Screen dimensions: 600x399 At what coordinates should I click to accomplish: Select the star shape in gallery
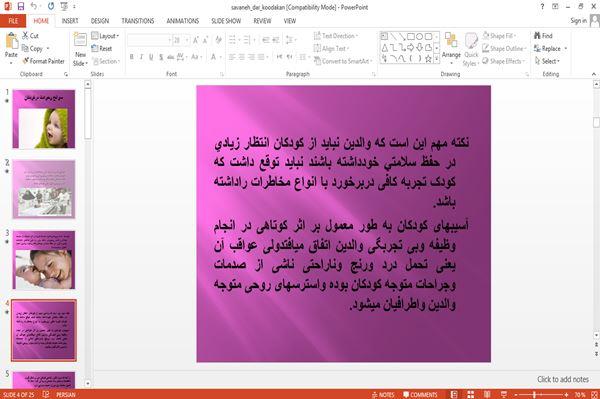[x=428, y=59]
